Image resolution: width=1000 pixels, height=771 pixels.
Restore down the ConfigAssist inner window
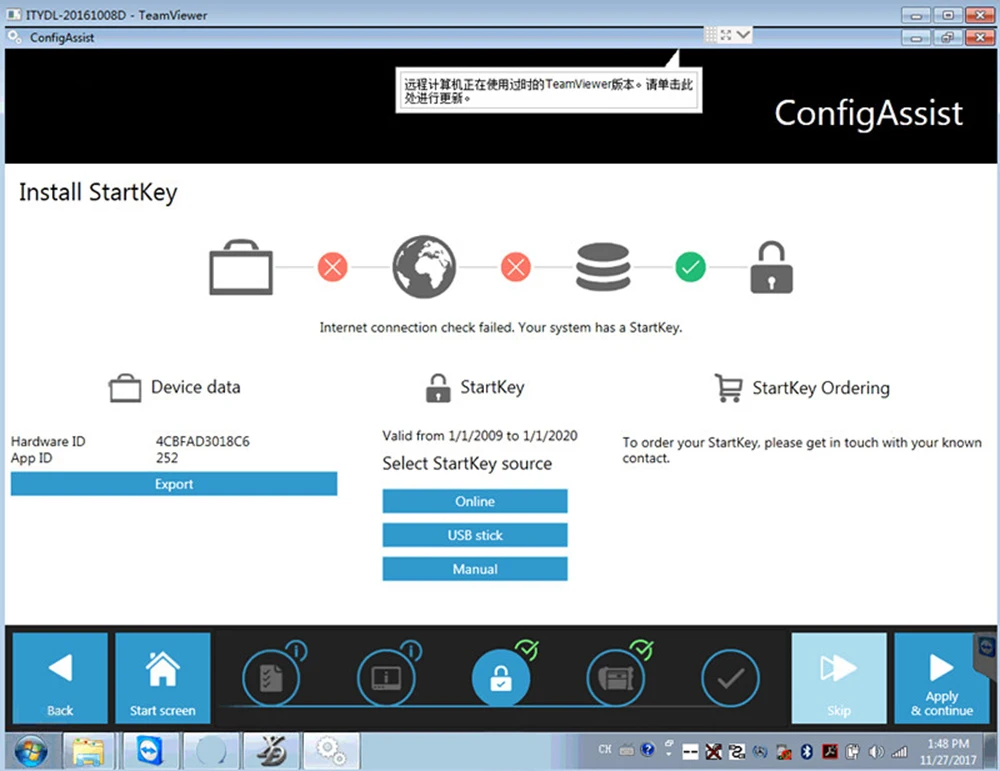(948, 38)
